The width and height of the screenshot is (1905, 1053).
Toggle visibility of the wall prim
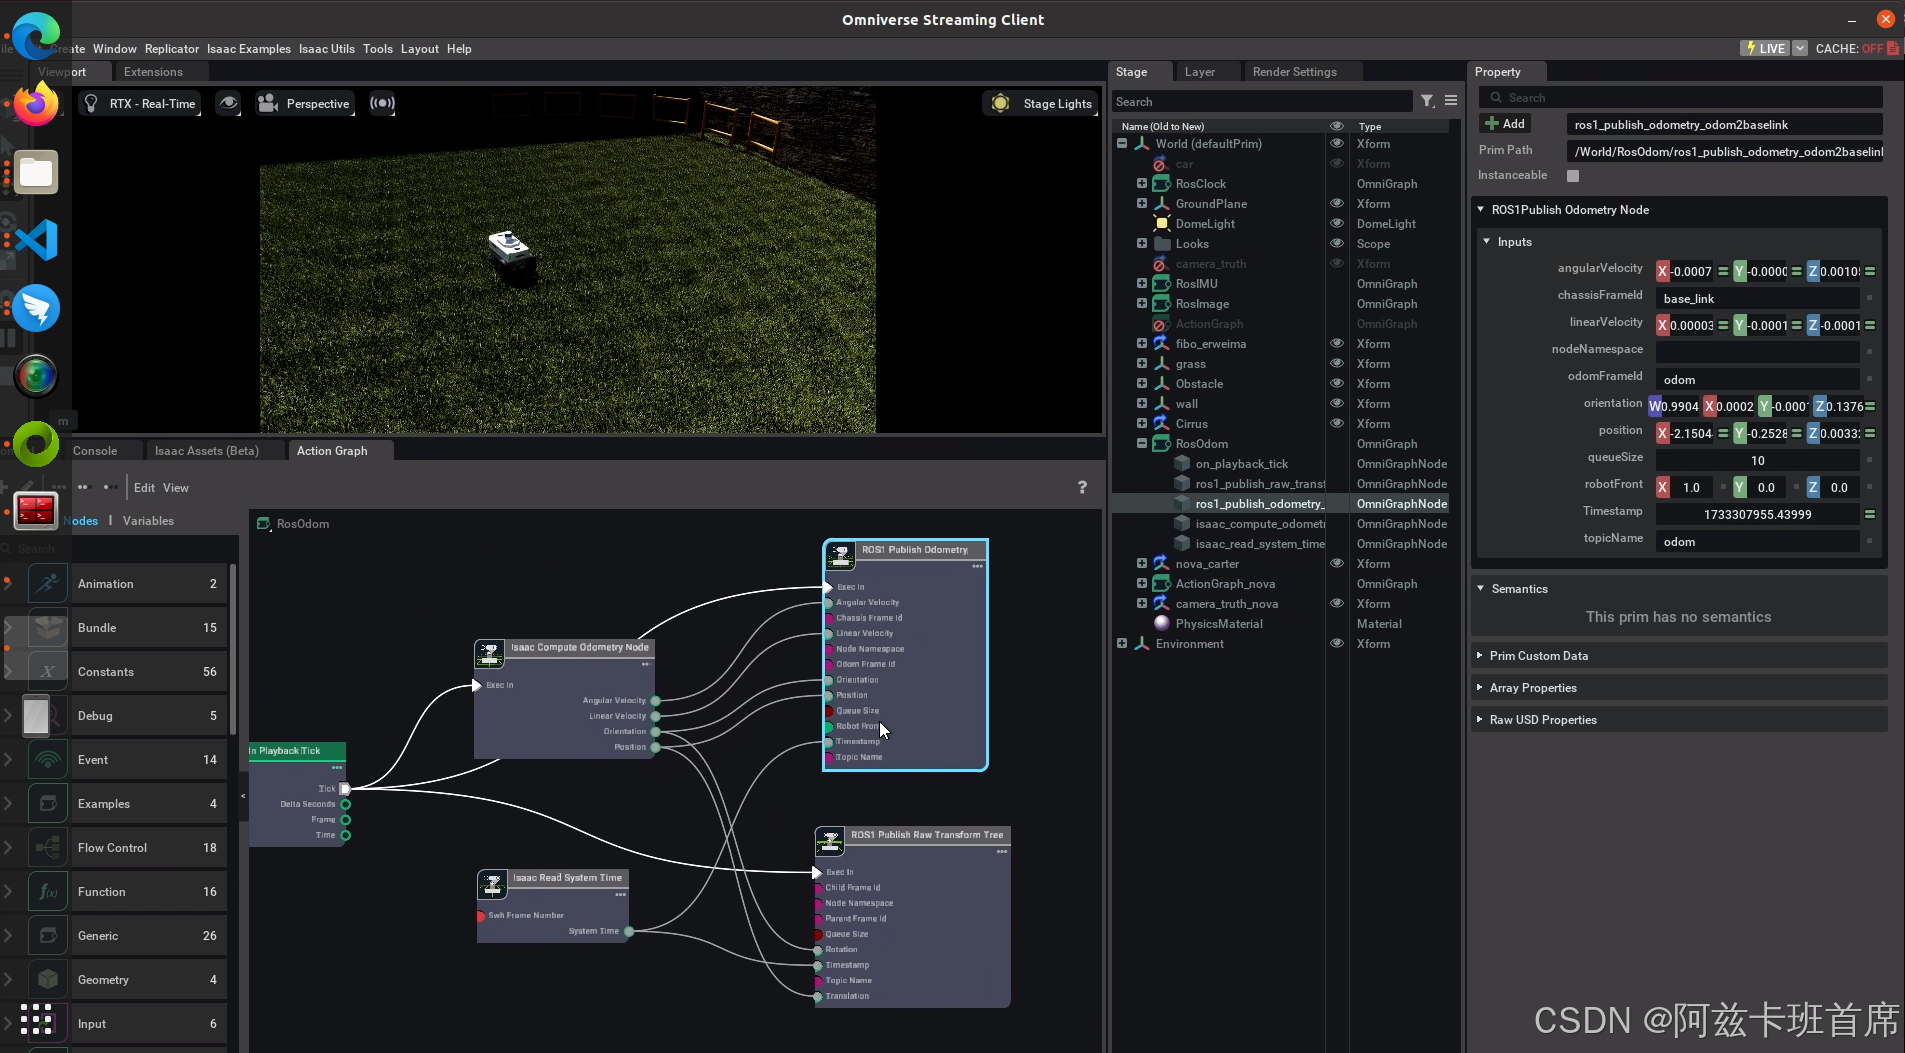click(x=1337, y=403)
